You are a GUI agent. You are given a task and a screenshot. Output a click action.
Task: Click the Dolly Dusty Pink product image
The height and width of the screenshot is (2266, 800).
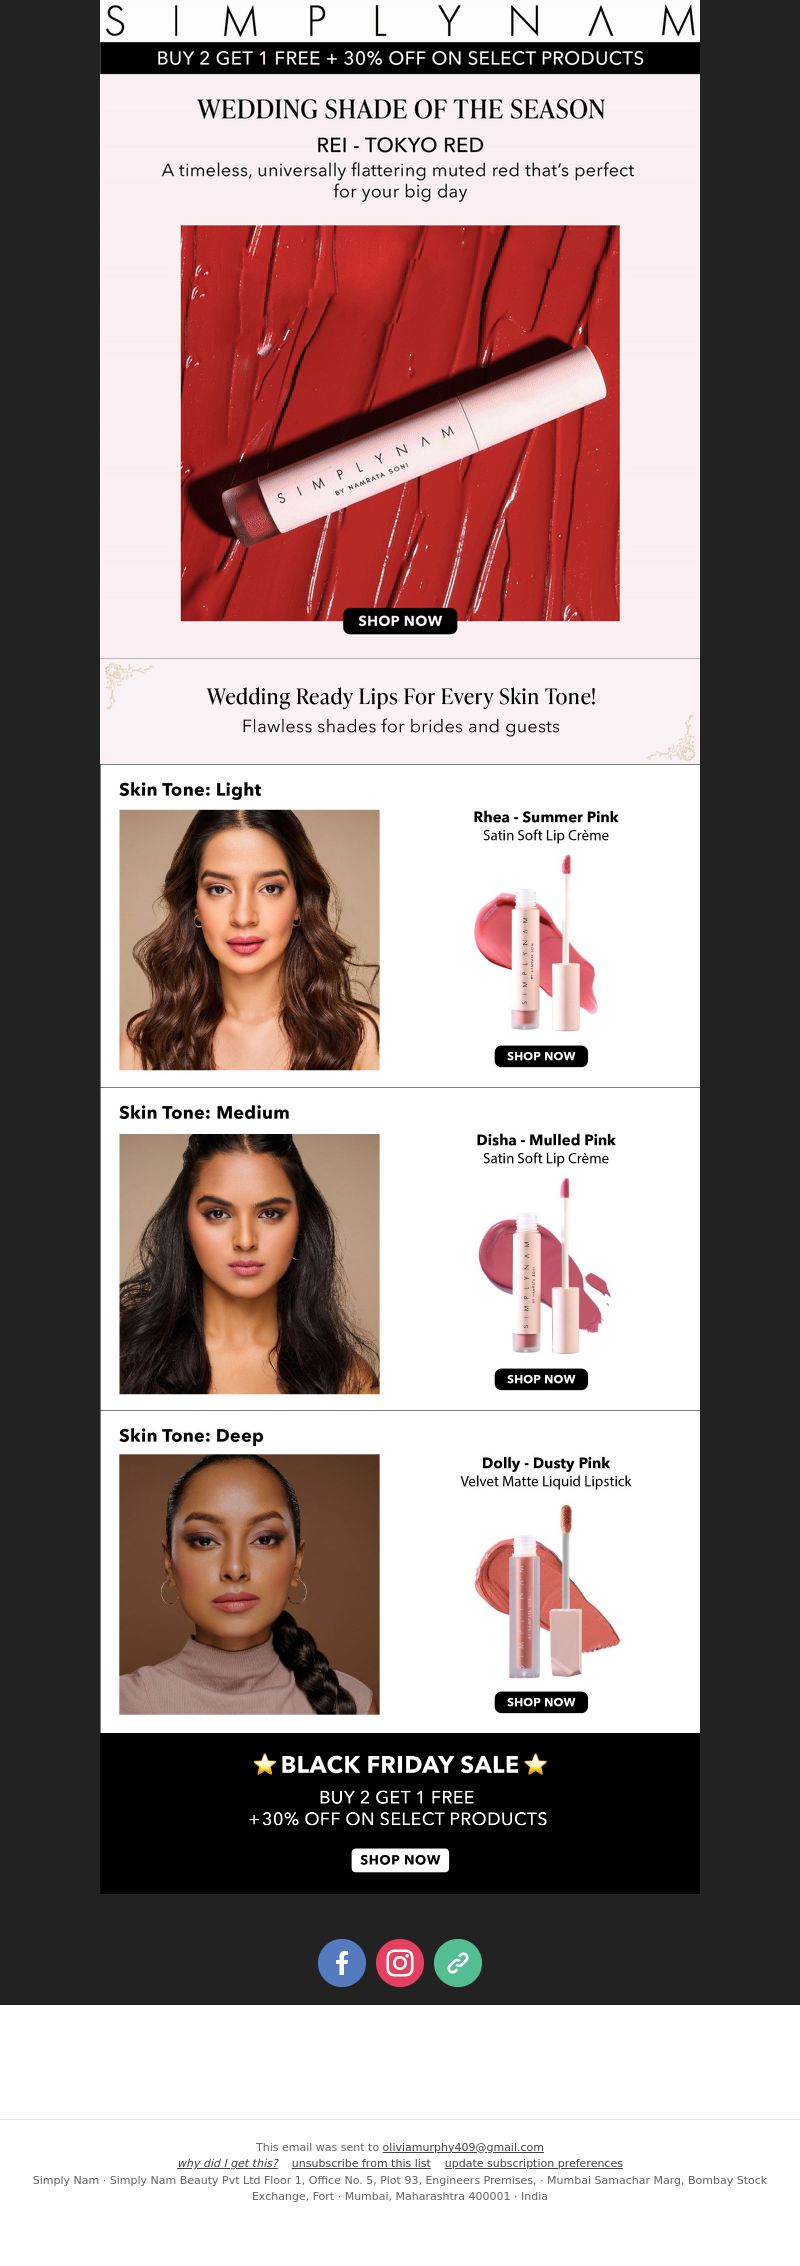pyautogui.click(x=541, y=1590)
